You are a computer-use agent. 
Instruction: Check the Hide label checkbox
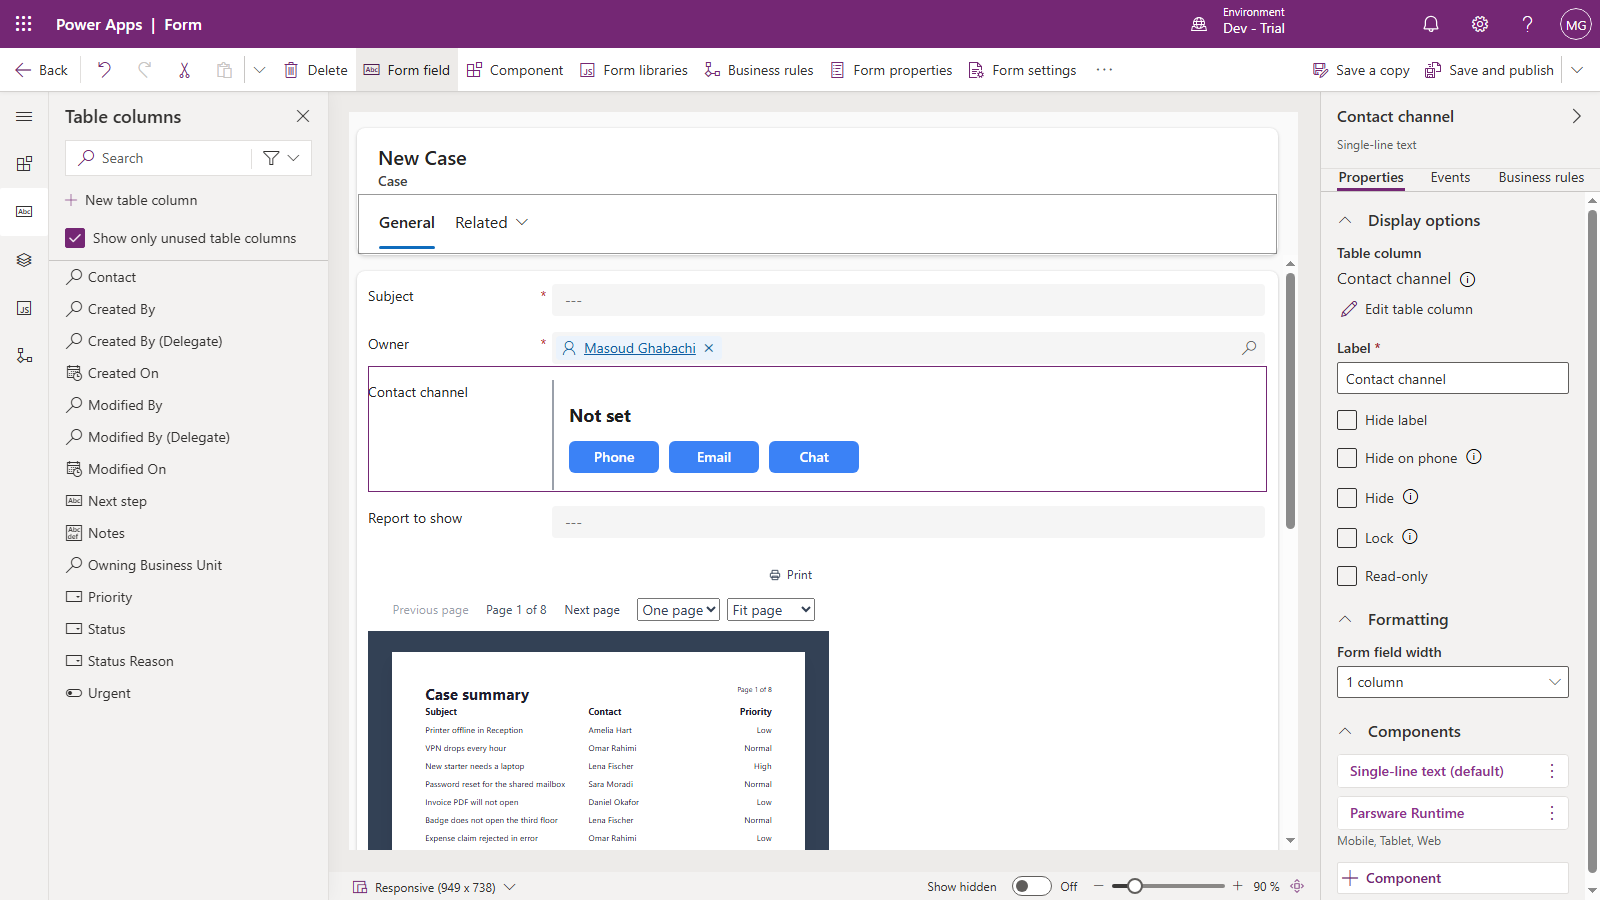(x=1347, y=420)
